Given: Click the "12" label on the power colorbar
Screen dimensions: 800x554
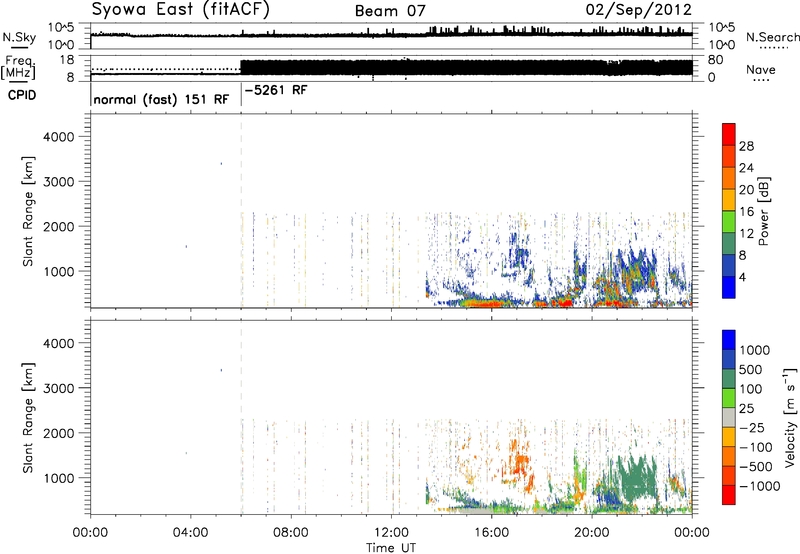Looking at the screenshot, I should [x=746, y=234].
